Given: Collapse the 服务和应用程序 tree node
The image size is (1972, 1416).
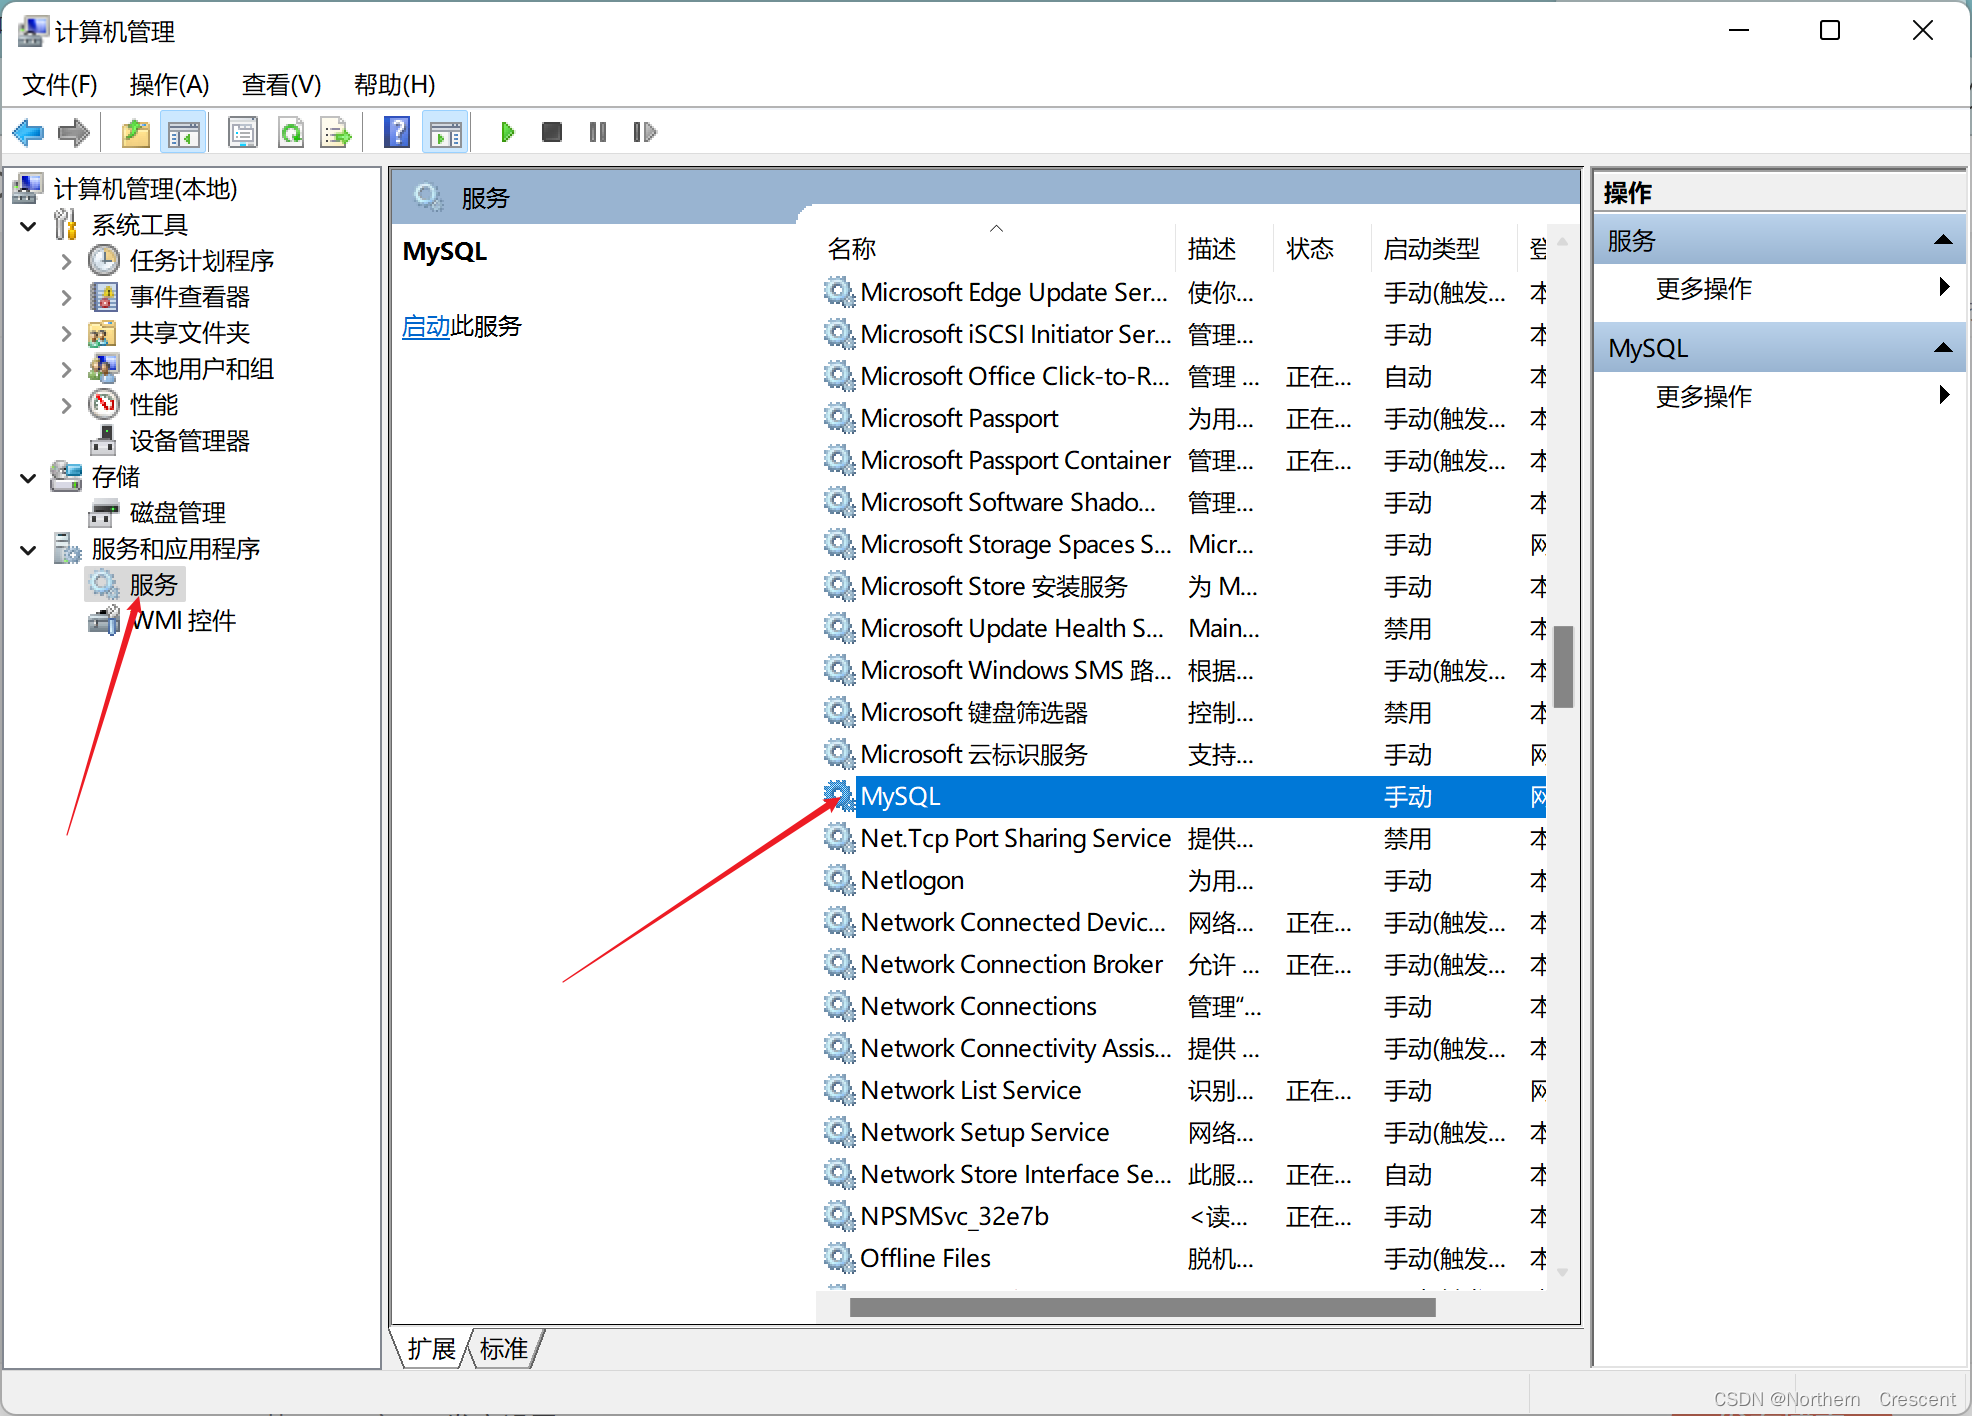Looking at the screenshot, I should coord(29,550).
